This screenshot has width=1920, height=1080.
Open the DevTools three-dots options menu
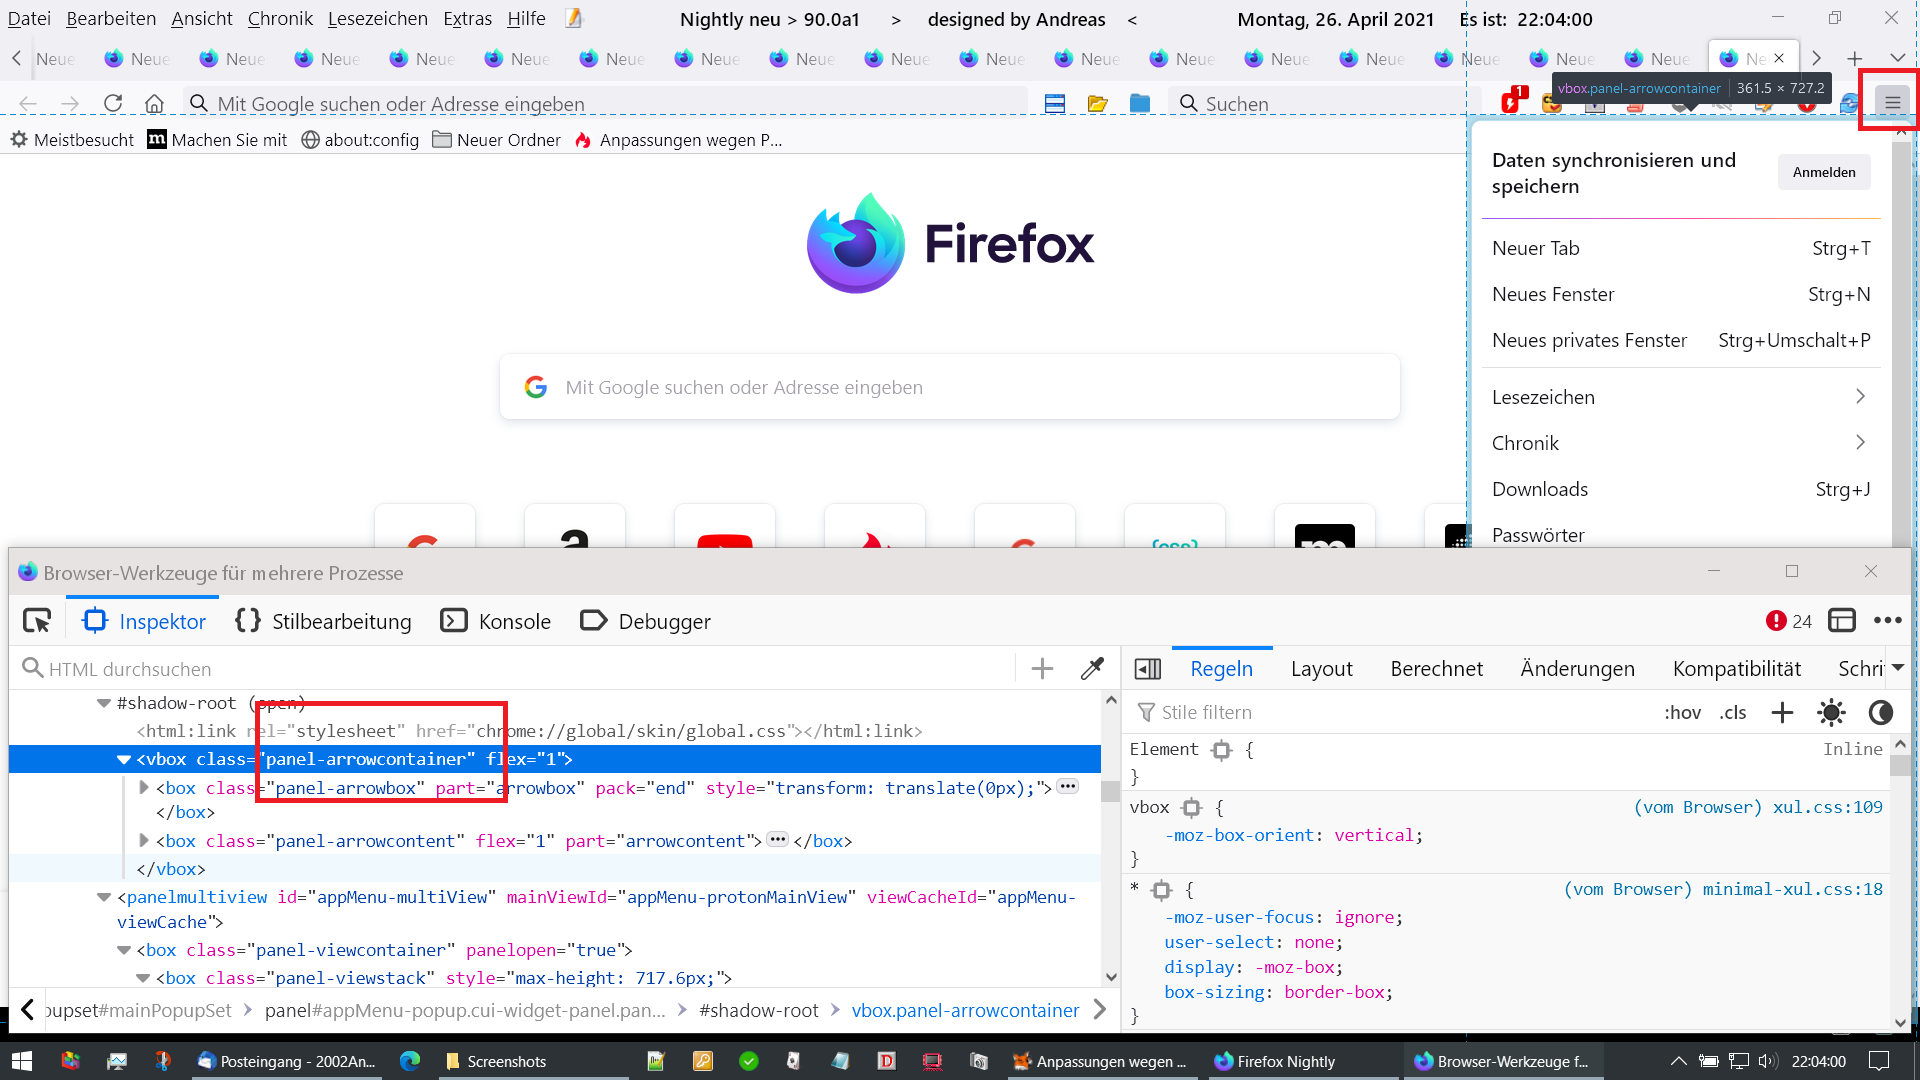[1888, 621]
